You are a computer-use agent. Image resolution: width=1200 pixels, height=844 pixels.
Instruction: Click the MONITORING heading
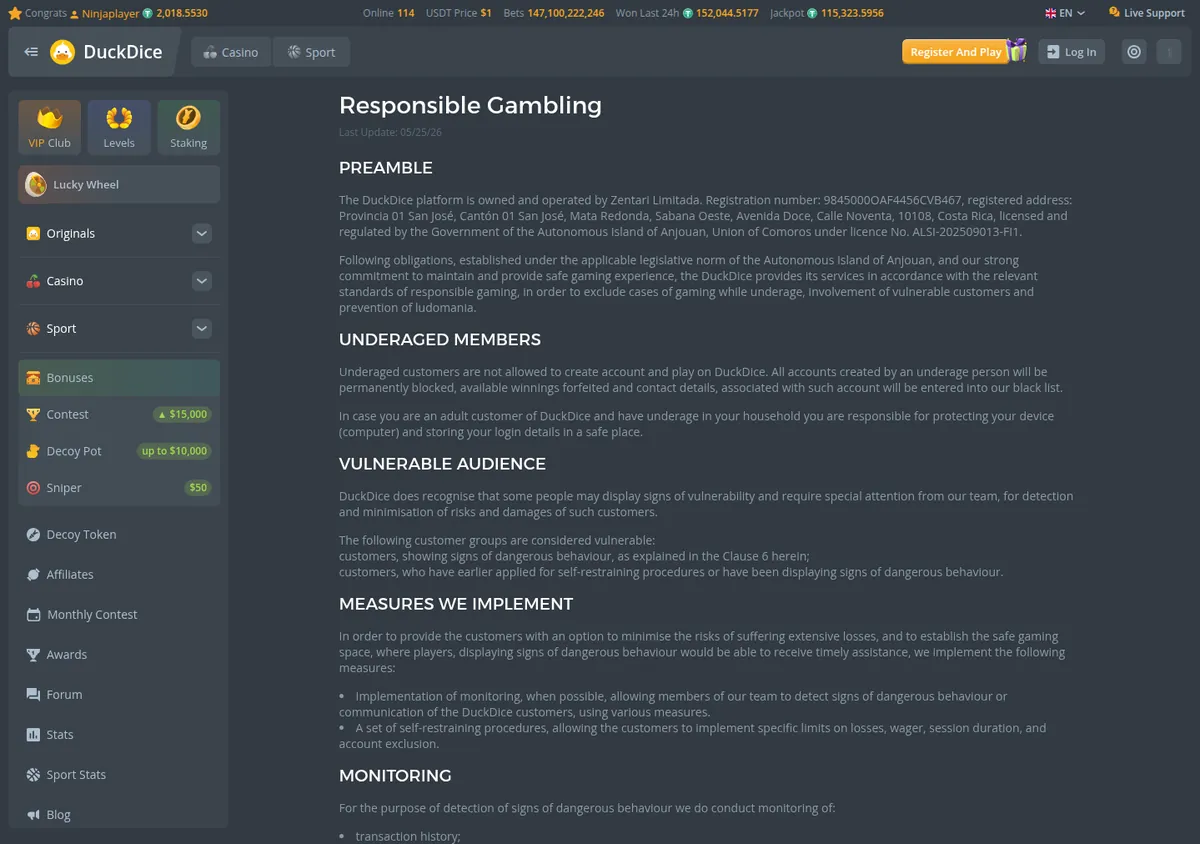click(x=395, y=776)
